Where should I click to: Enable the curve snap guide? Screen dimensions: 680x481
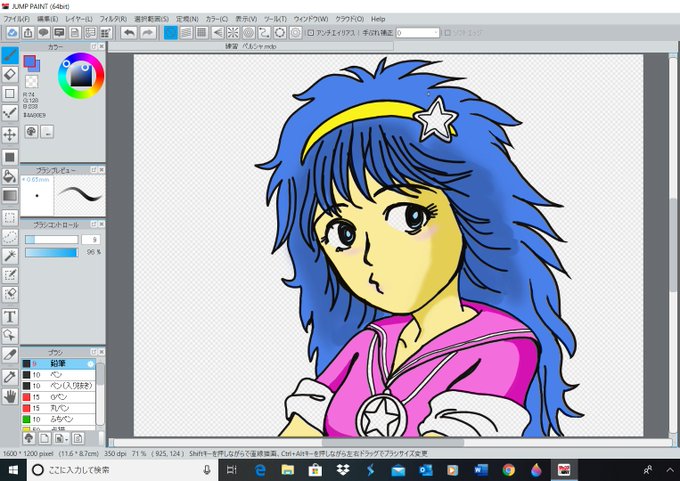pos(264,33)
